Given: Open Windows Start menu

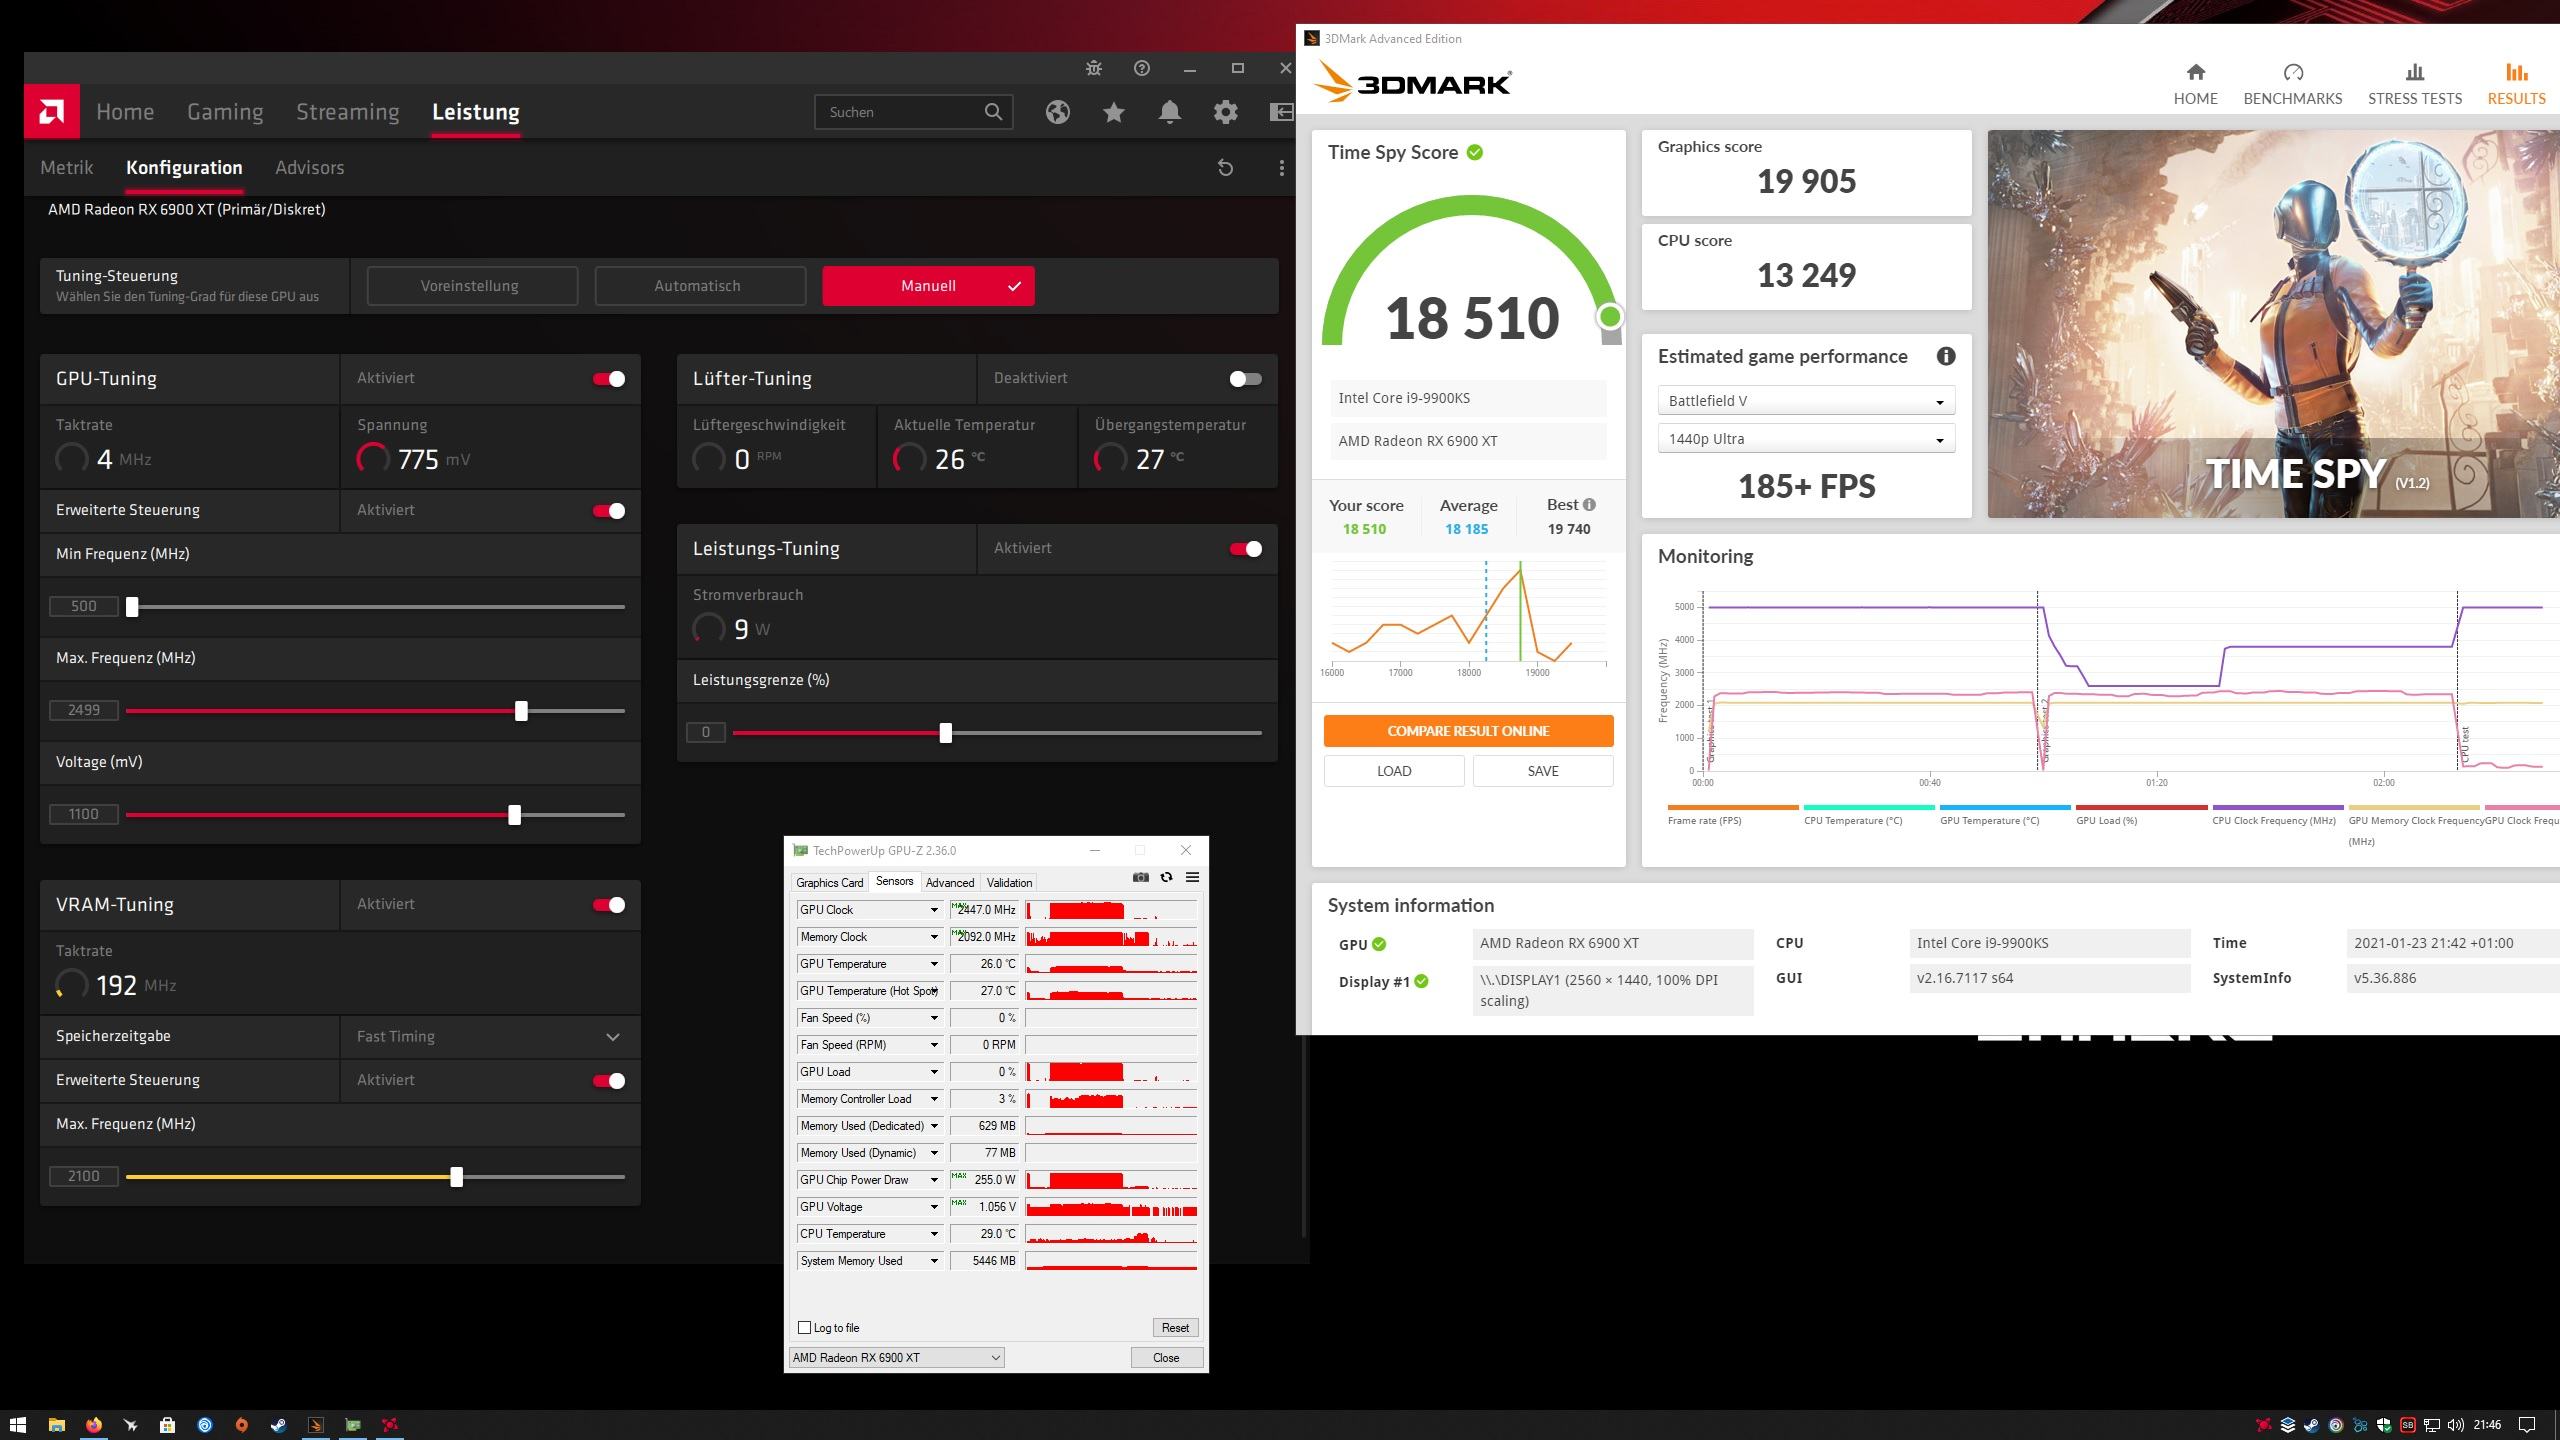Looking at the screenshot, I should point(17,1425).
